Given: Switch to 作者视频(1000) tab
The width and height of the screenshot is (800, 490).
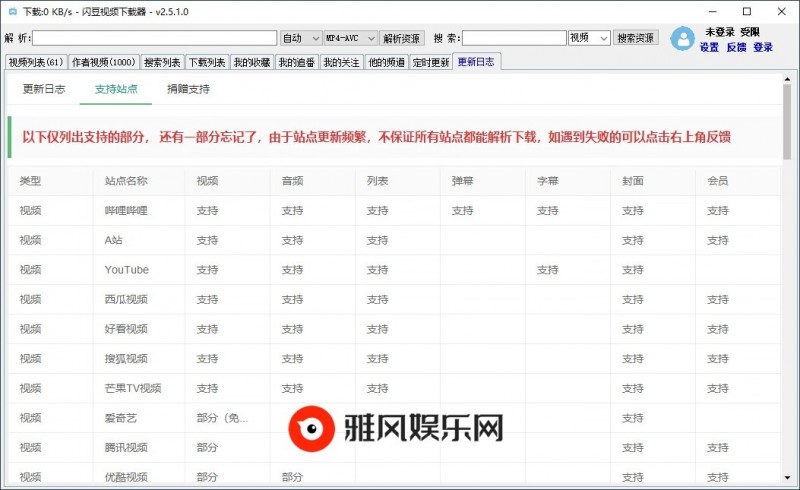Looking at the screenshot, I should pyautogui.click(x=104, y=62).
